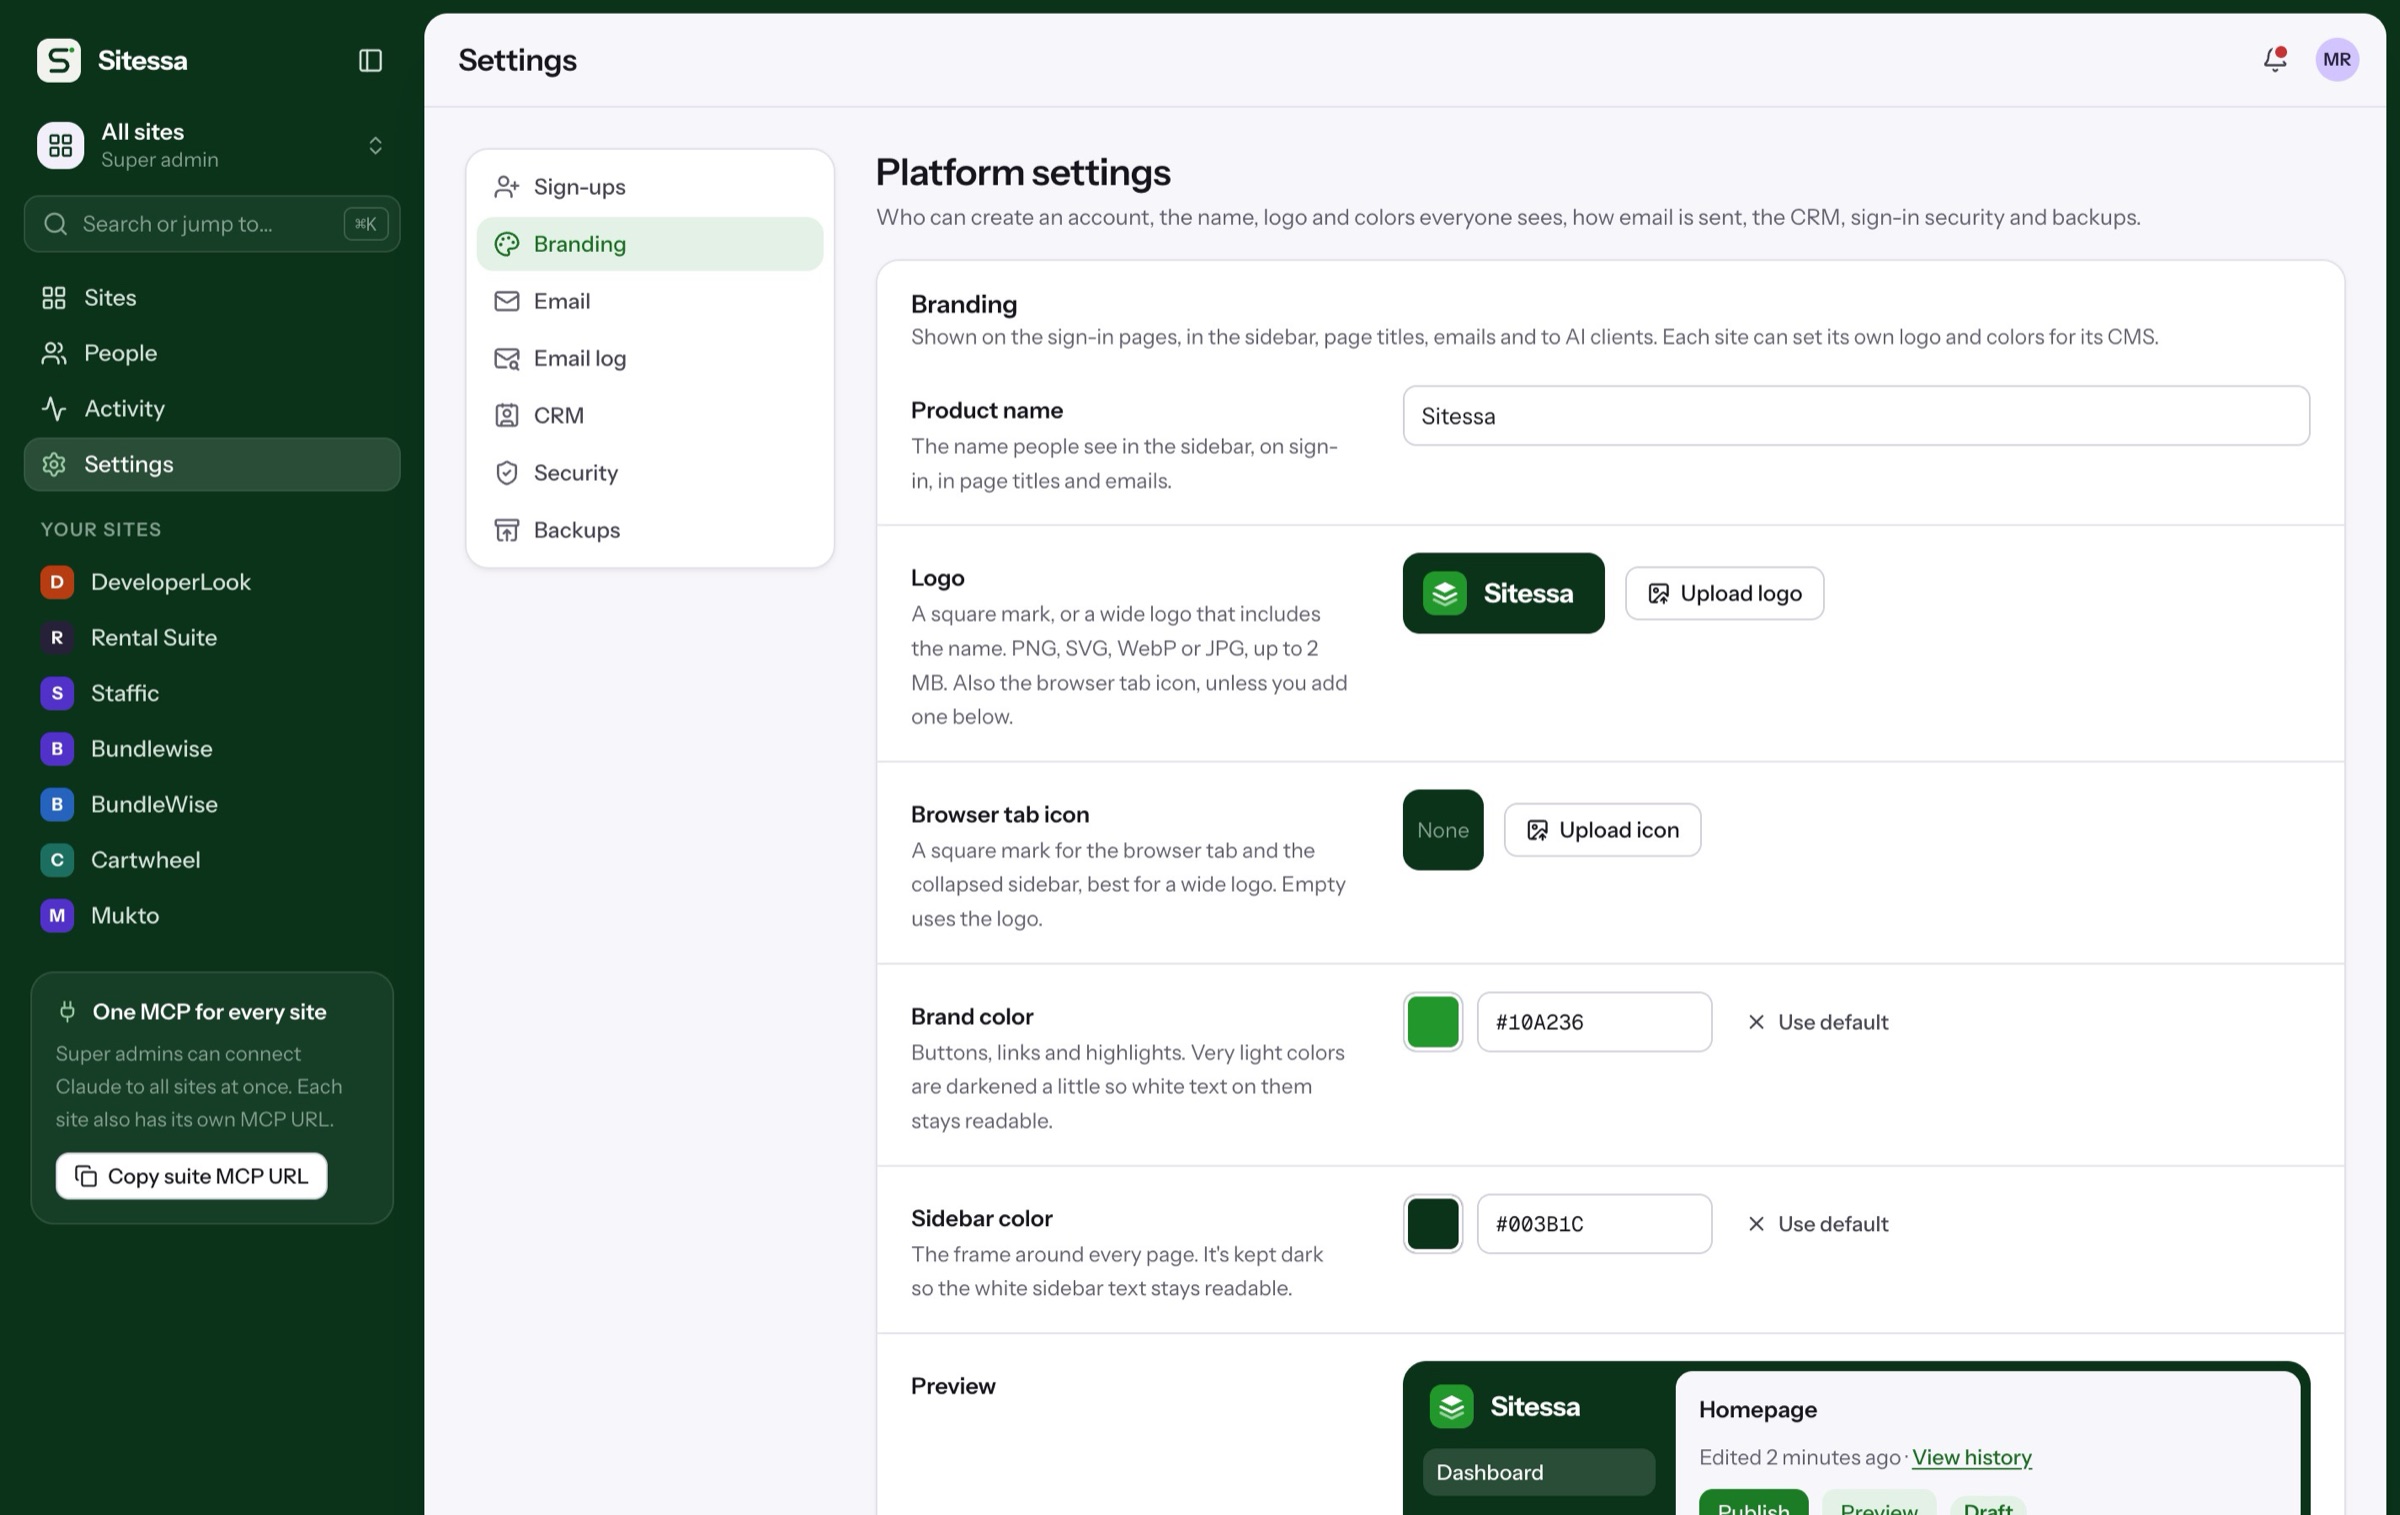Copy suite MCP URL
2400x1515 pixels.
coord(191,1176)
